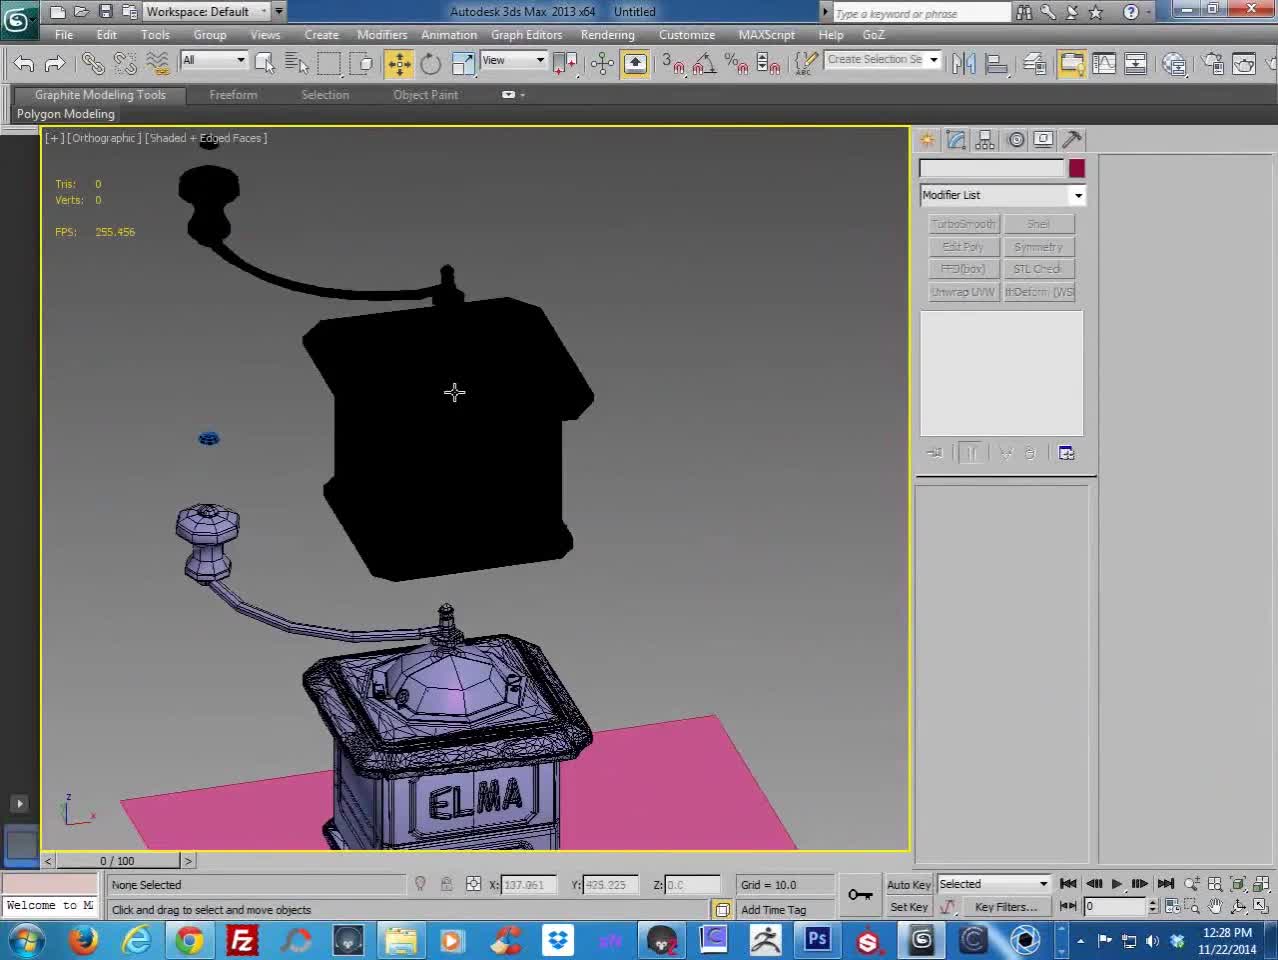1278x960 pixels.
Task: Activate the Select and Move tool
Action: [x=399, y=64]
